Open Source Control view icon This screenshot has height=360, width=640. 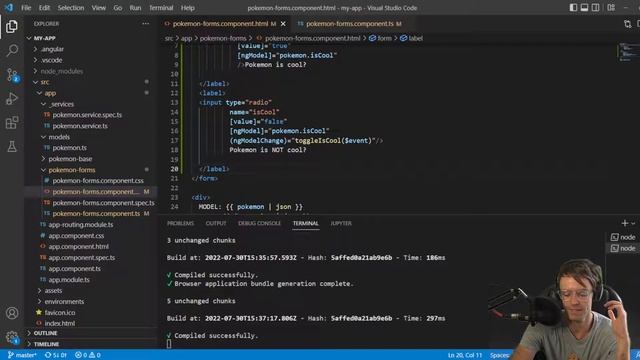tap(12, 75)
